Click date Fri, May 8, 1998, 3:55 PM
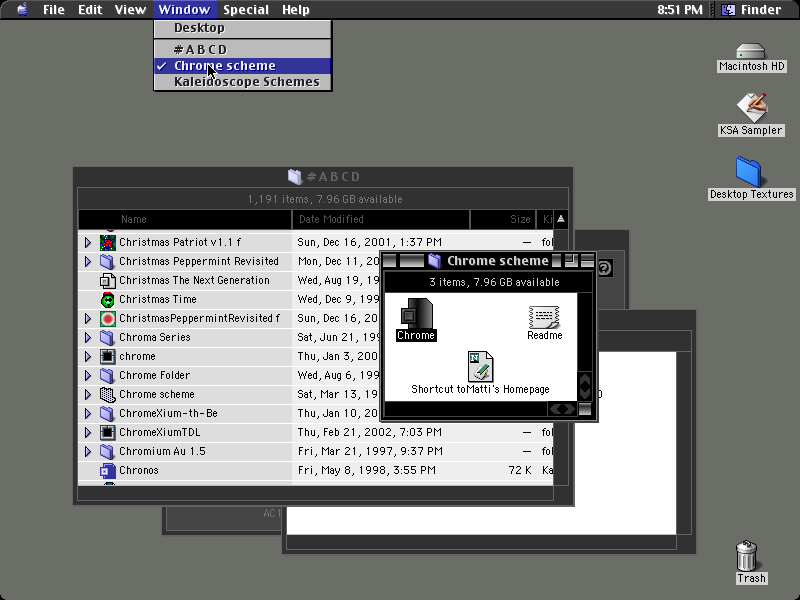 367,470
